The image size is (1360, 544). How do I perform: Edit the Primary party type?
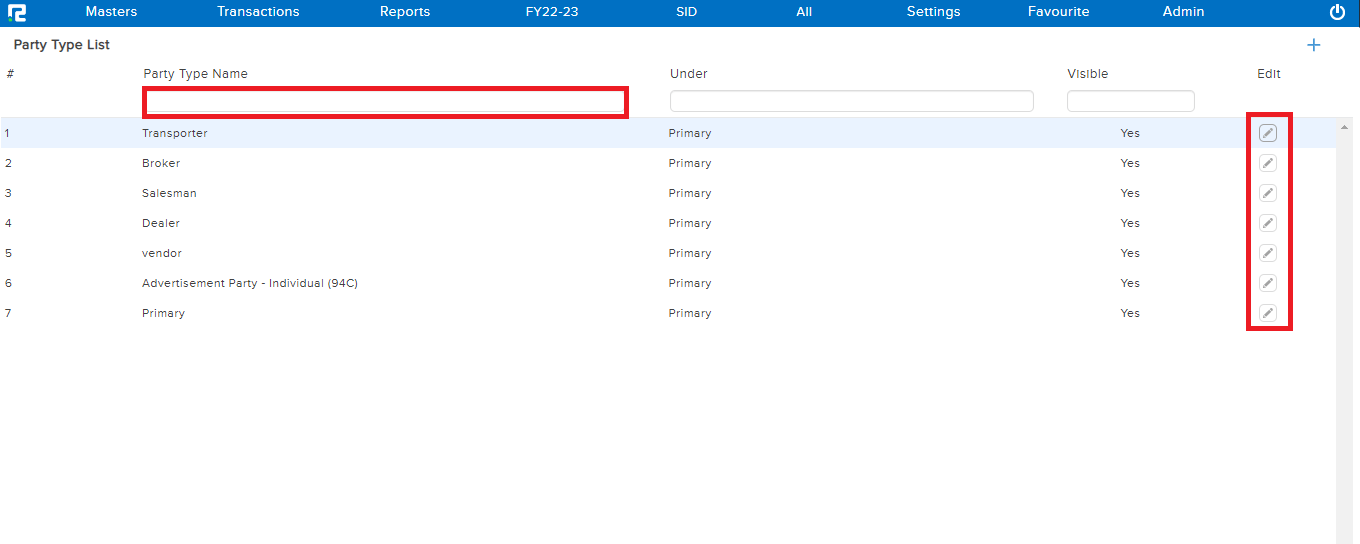click(x=1267, y=313)
